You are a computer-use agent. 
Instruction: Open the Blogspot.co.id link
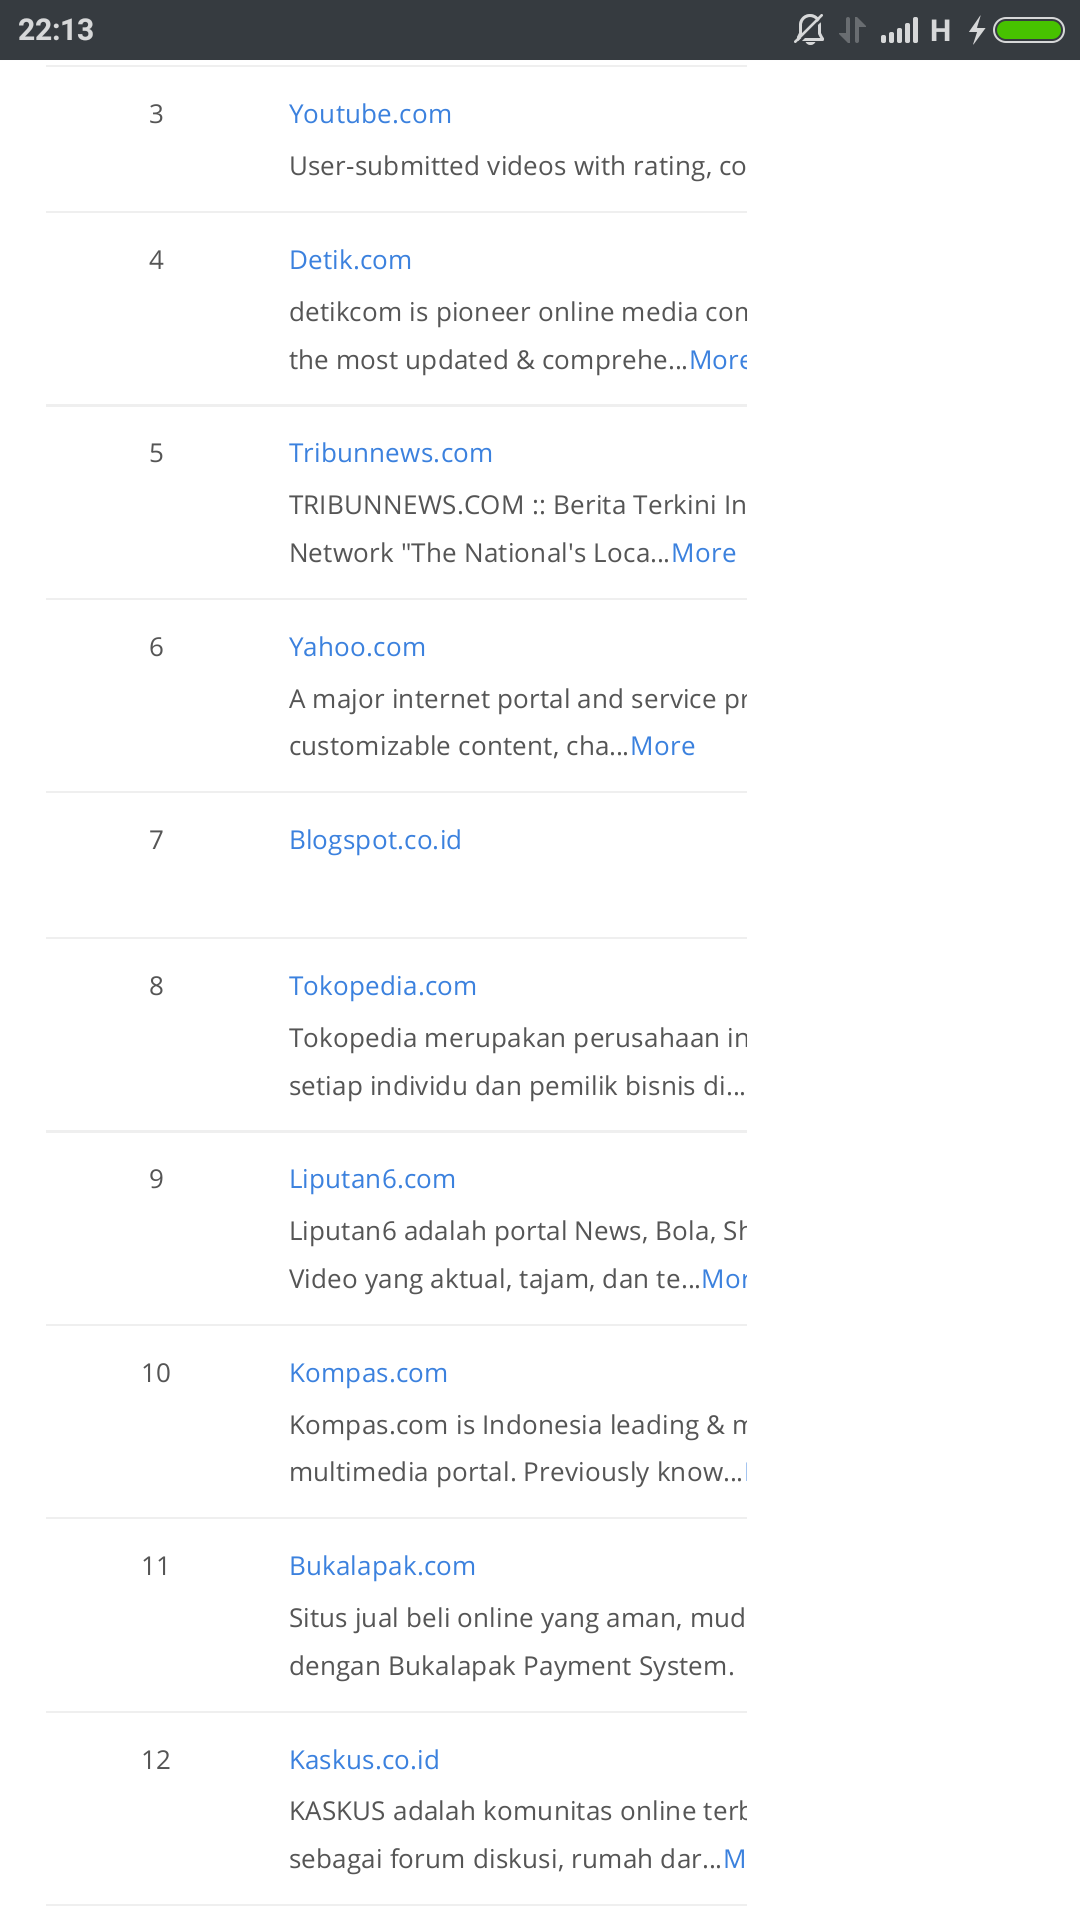click(x=375, y=840)
